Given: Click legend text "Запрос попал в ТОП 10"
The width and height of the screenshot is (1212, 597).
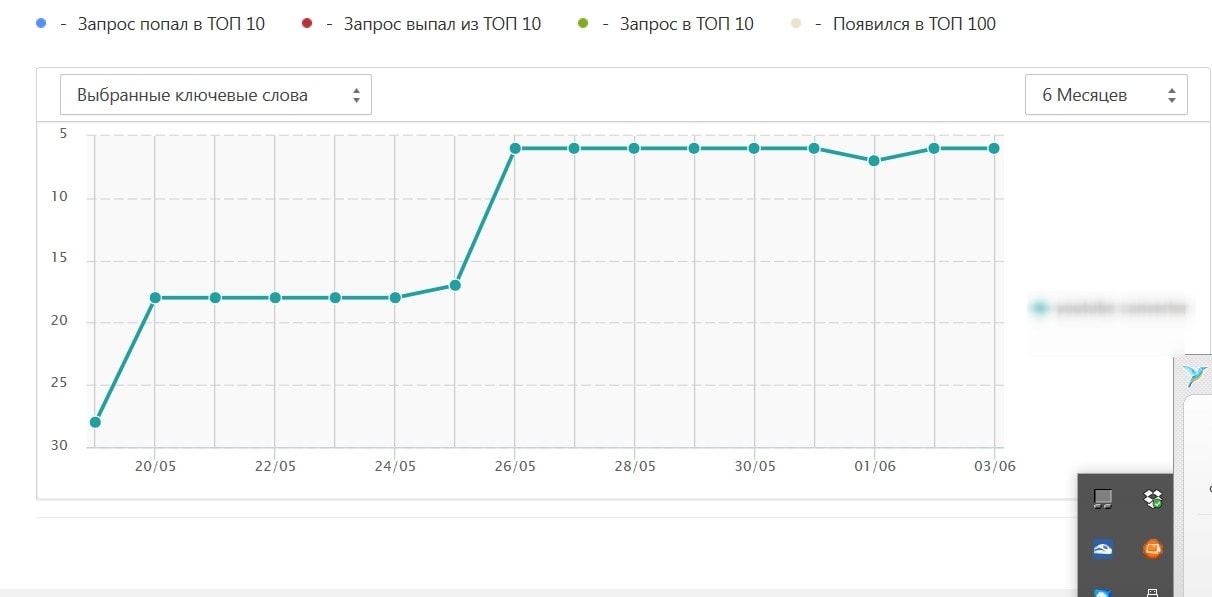Looking at the screenshot, I should [x=171, y=23].
